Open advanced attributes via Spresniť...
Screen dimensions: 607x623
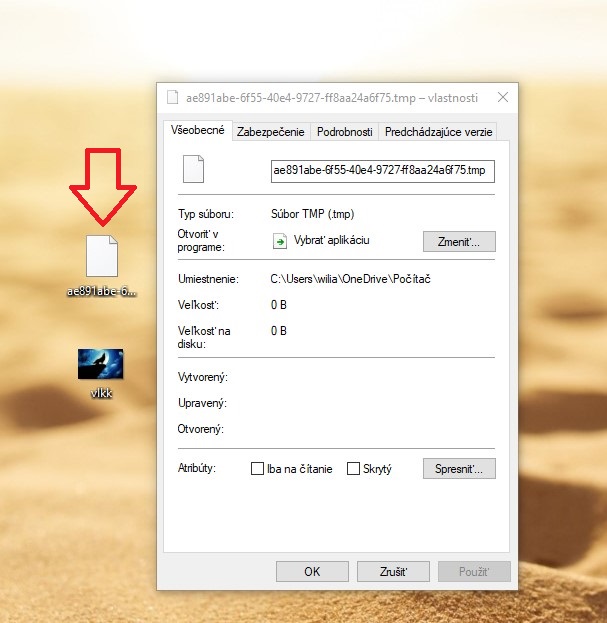click(x=459, y=469)
